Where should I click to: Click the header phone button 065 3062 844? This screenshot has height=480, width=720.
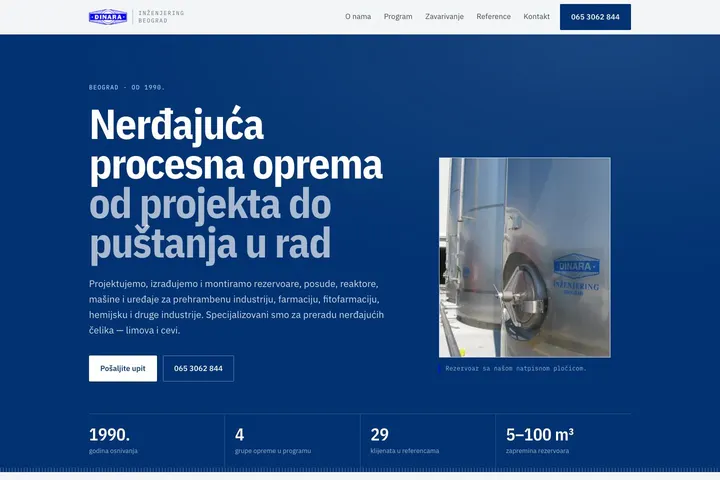[x=595, y=17]
